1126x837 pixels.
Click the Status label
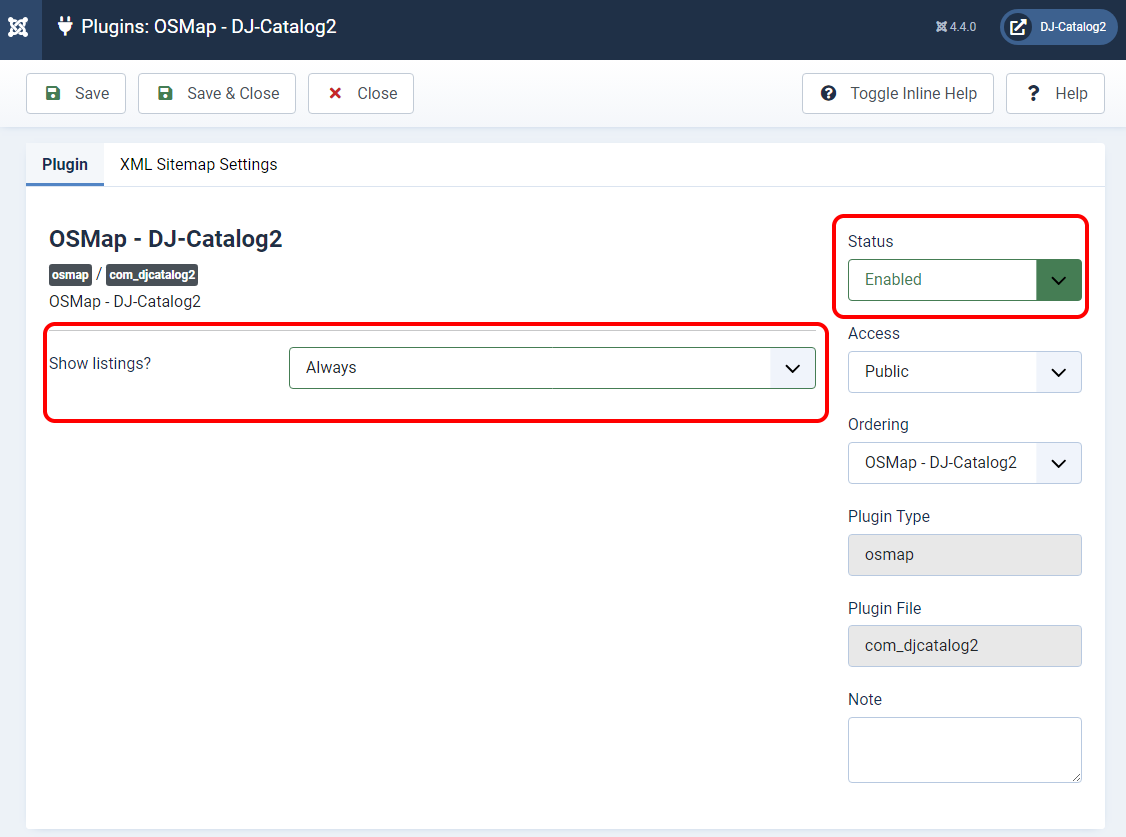pyautogui.click(x=870, y=241)
